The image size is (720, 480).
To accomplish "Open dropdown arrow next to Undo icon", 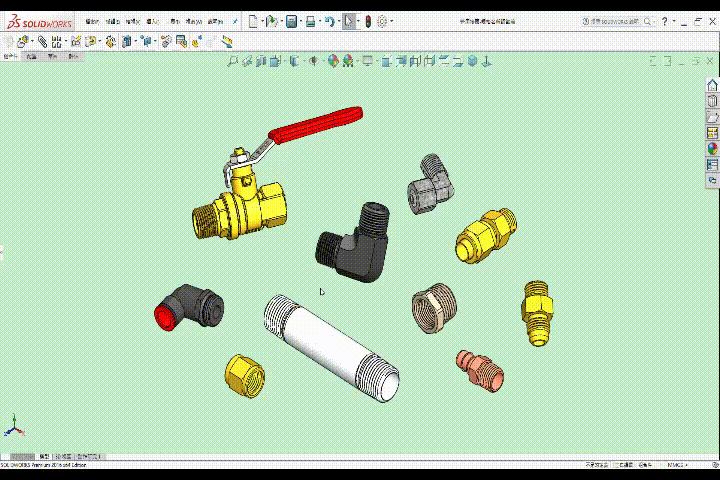I will tap(337, 21).
